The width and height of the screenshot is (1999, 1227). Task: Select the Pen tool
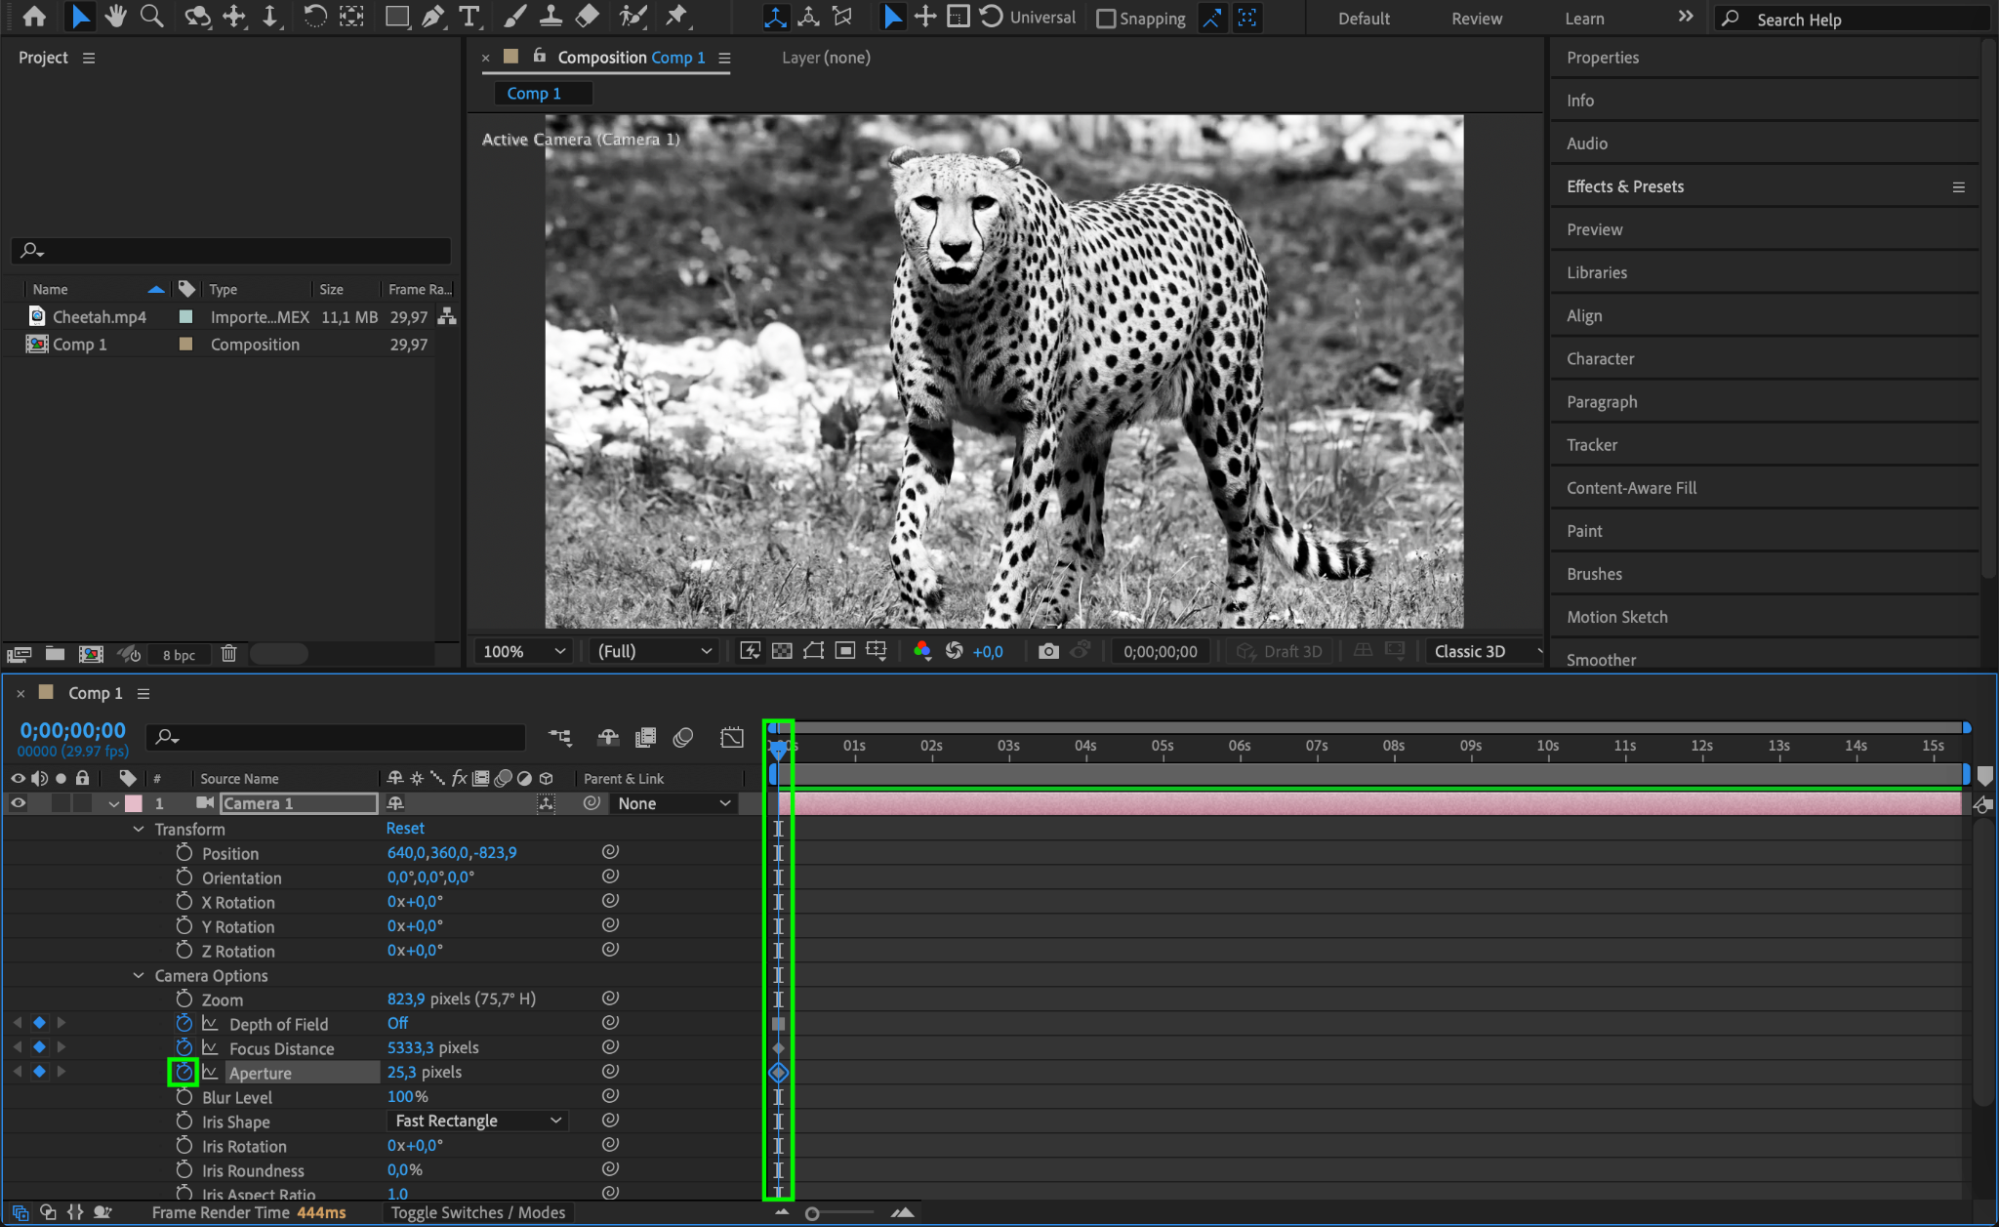point(433,16)
